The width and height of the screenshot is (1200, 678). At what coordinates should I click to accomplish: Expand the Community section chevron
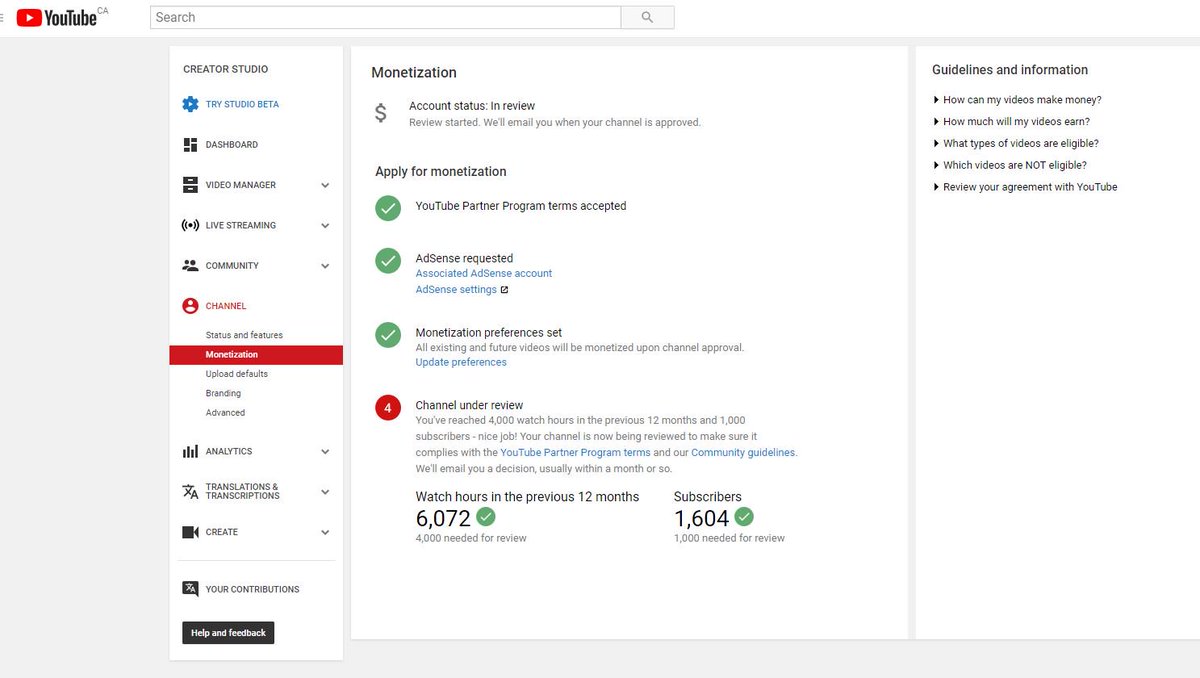[x=325, y=266]
